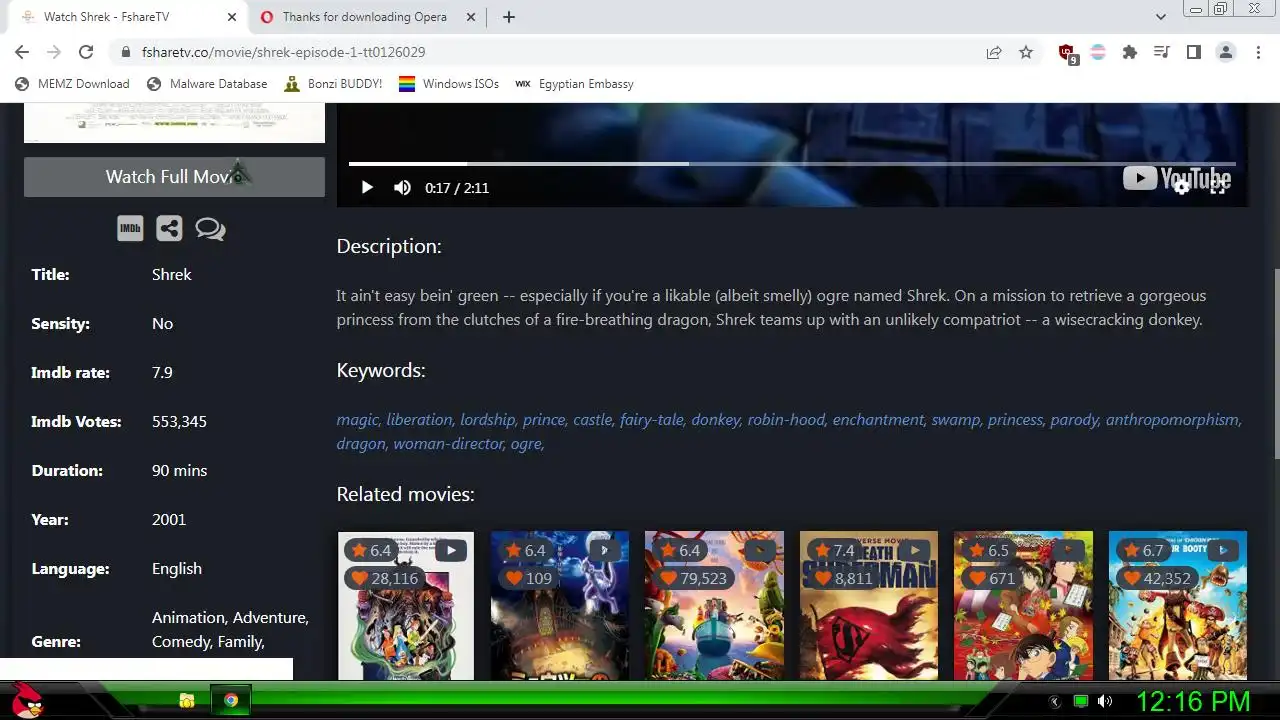
Task: Click the 12:16 PM taskbar clock
Action: click(x=1193, y=701)
